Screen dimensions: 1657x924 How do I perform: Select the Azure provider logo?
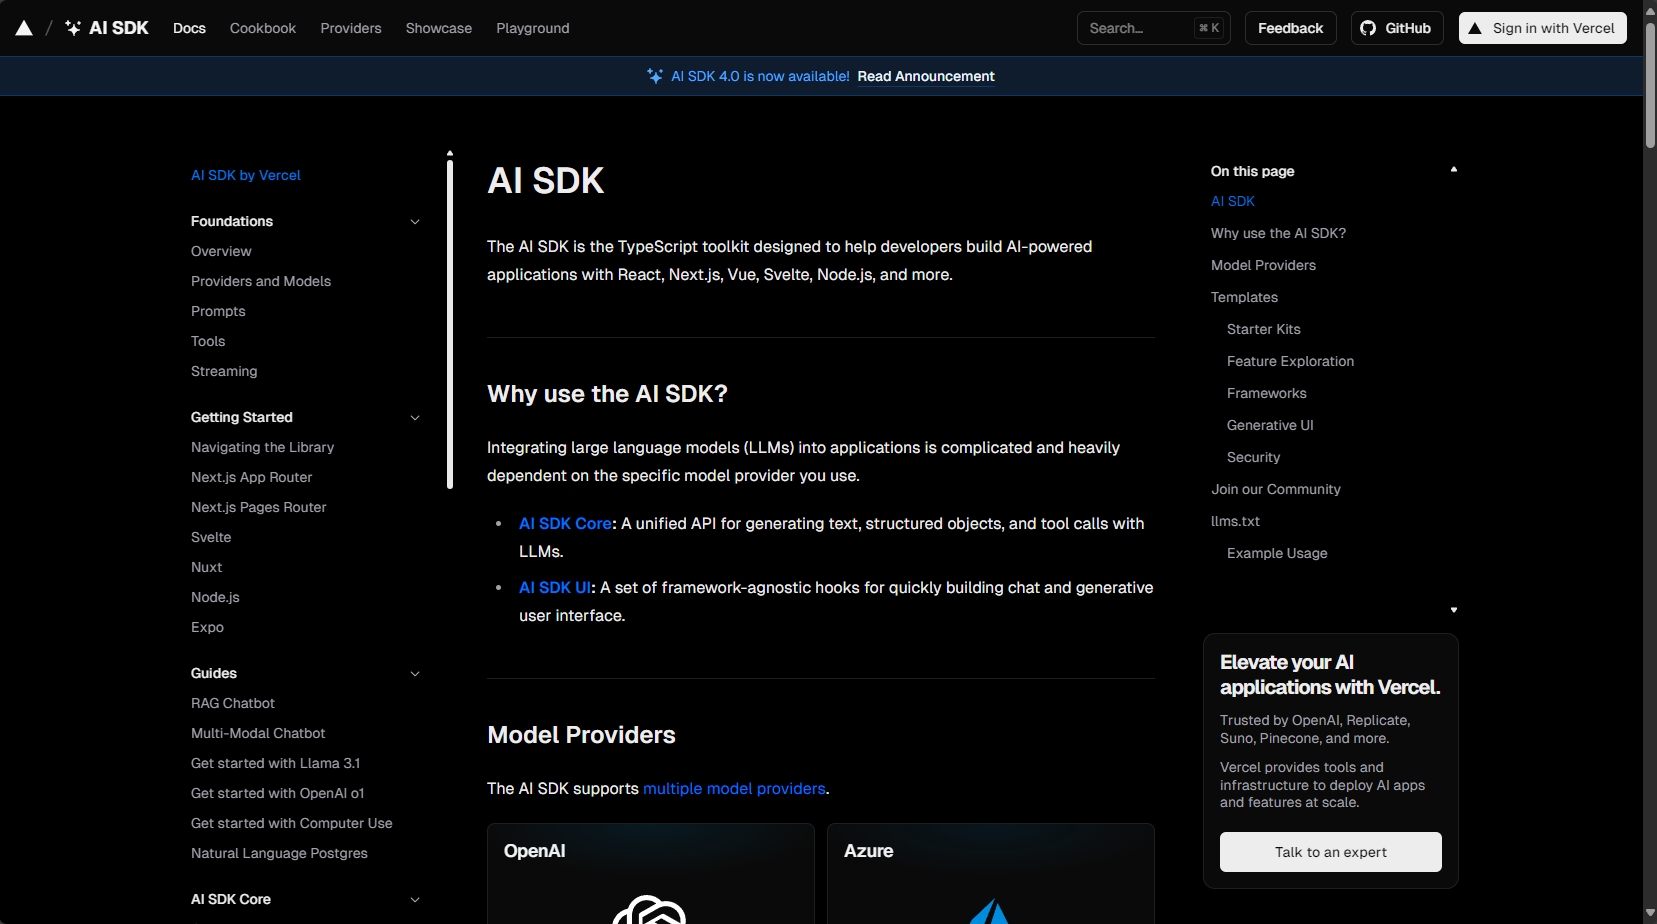tap(989, 912)
